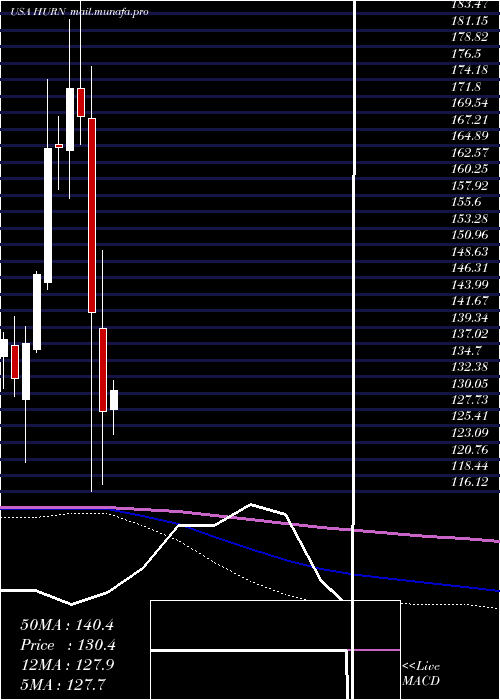Image resolution: width=500 pixels, height=700 pixels.
Task: Click the 12MA : 127.9 readout
Action: pos(67,665)
